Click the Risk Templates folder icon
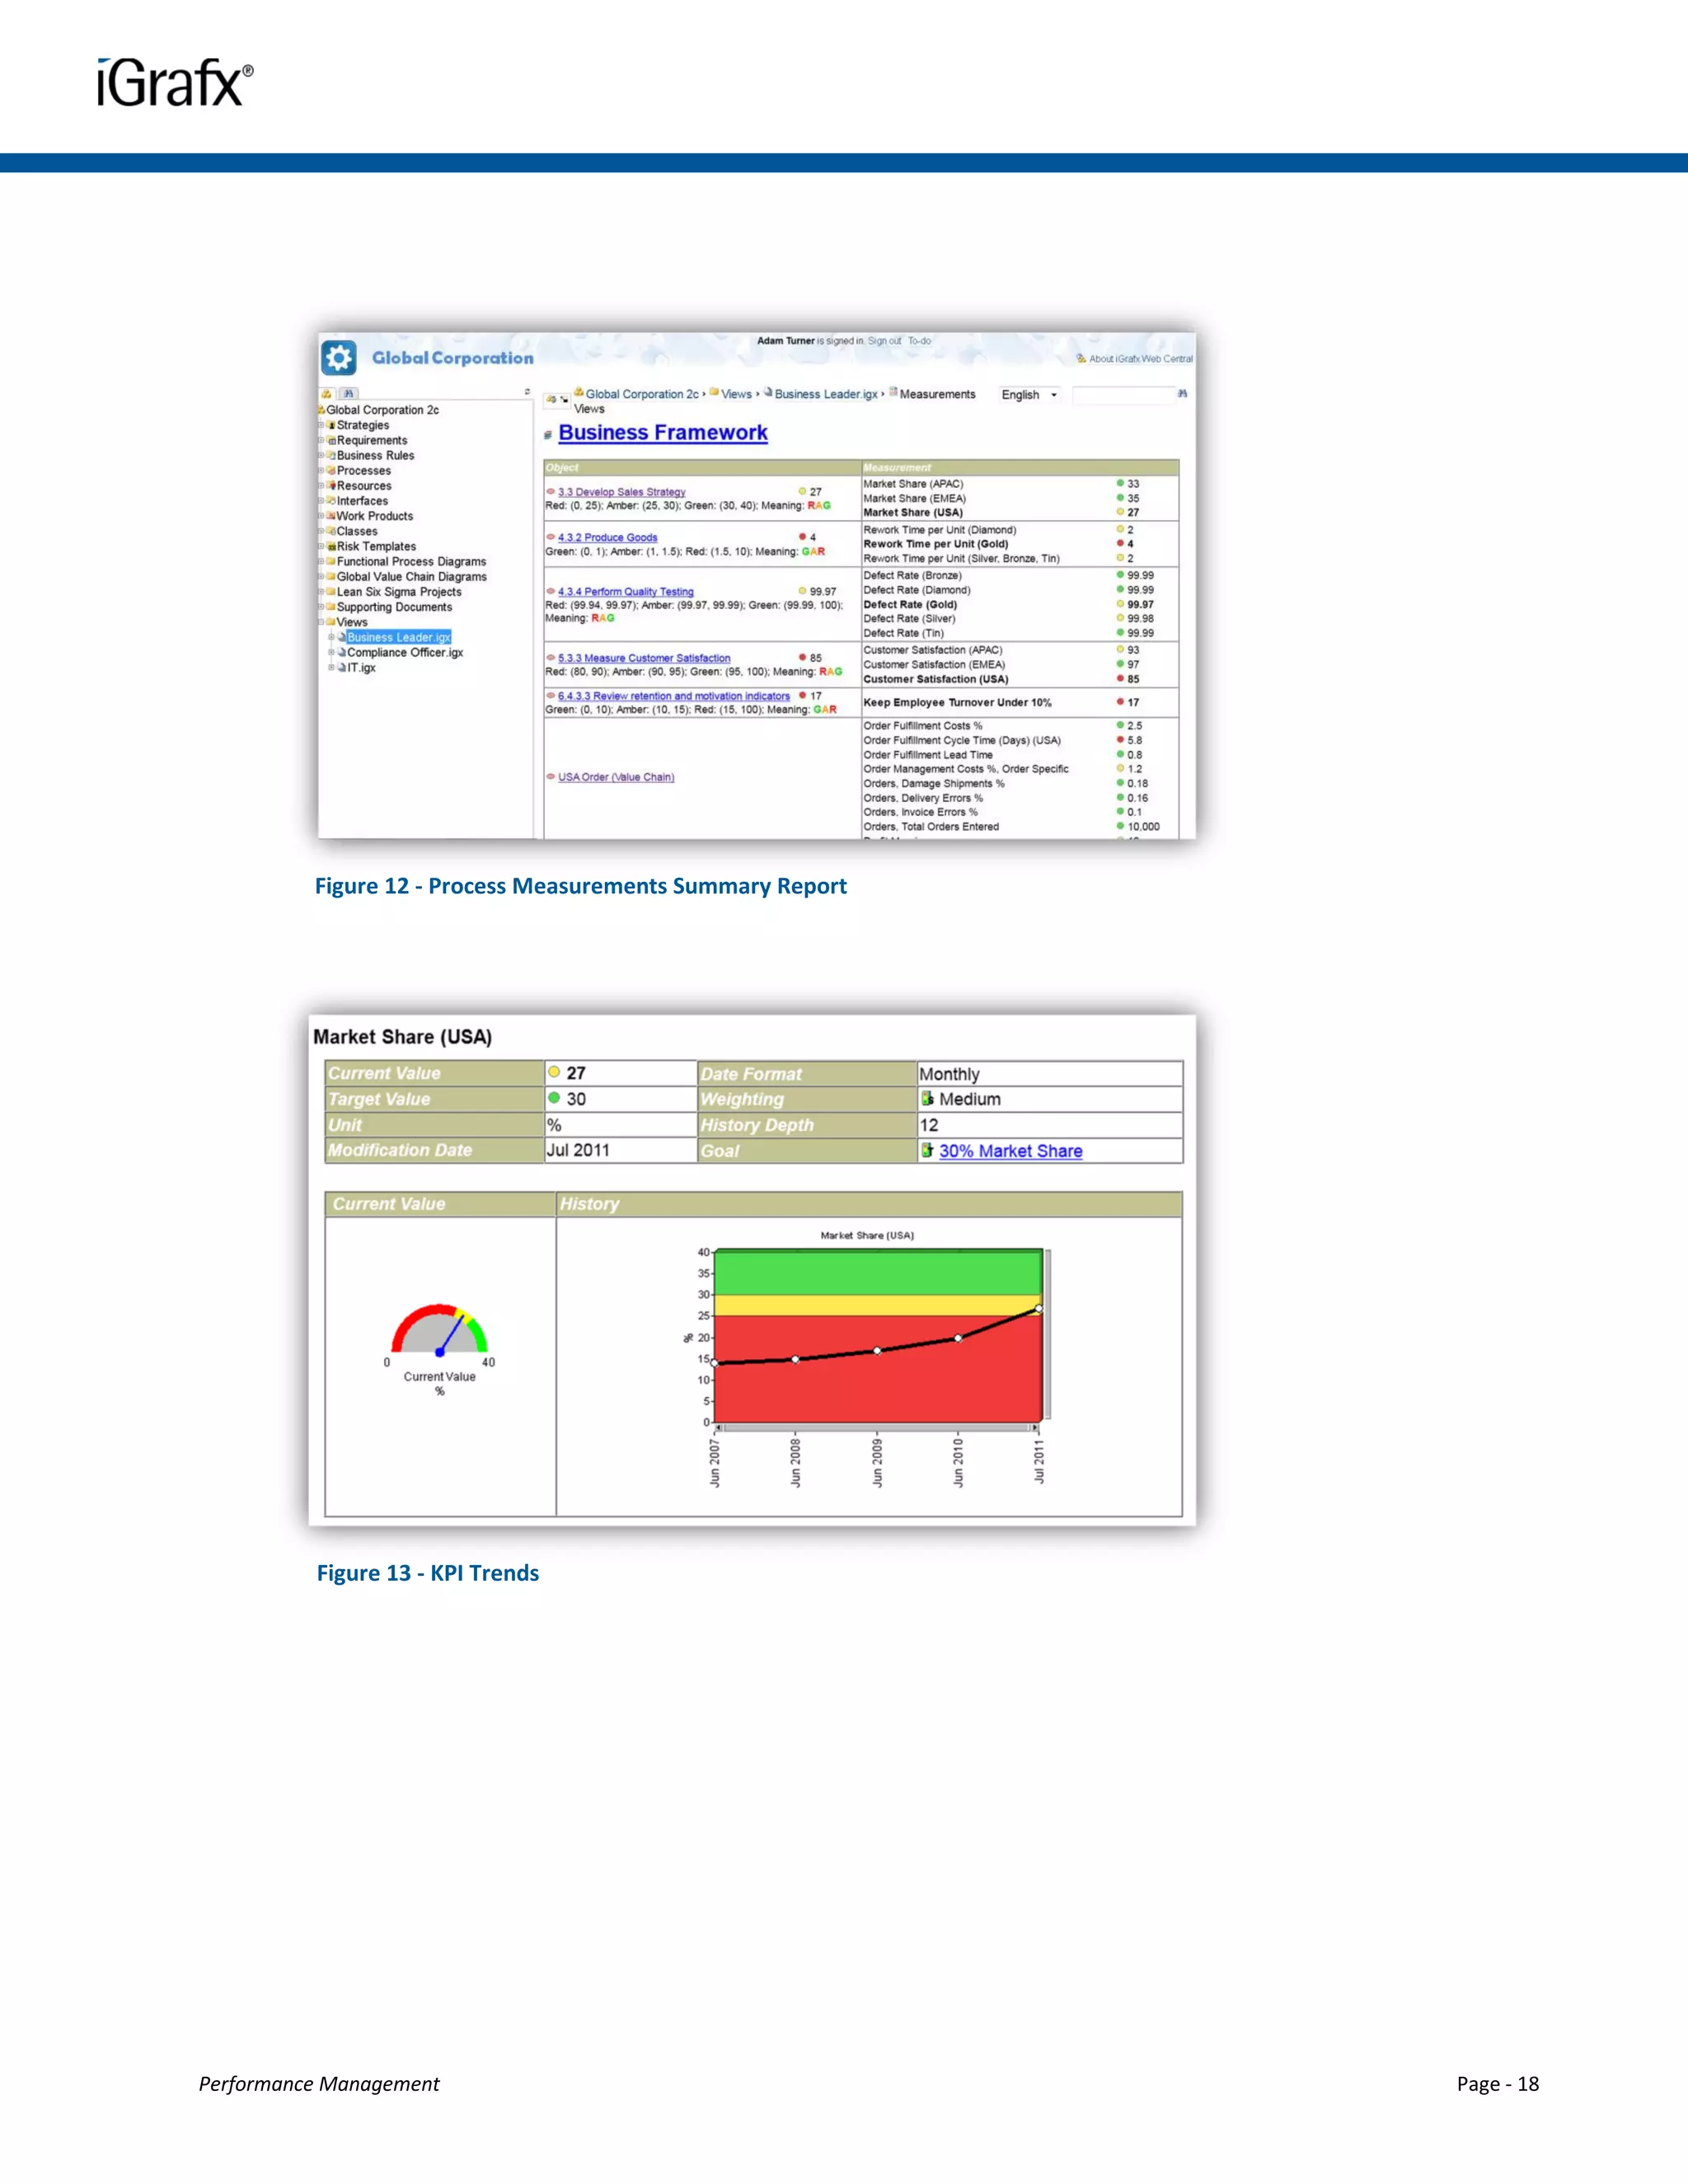The image size is (1688, 2184). [x=331, y=546]
